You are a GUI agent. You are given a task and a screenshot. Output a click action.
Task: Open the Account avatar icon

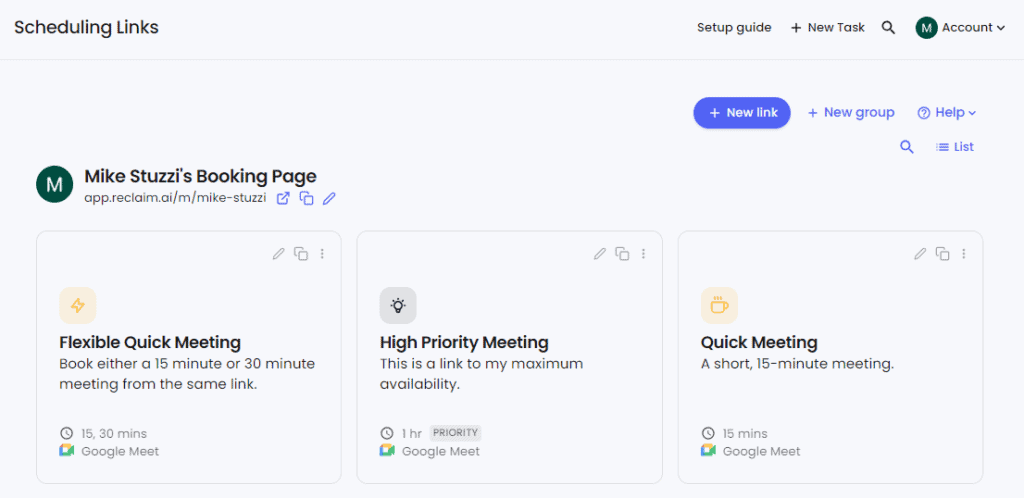926,27
